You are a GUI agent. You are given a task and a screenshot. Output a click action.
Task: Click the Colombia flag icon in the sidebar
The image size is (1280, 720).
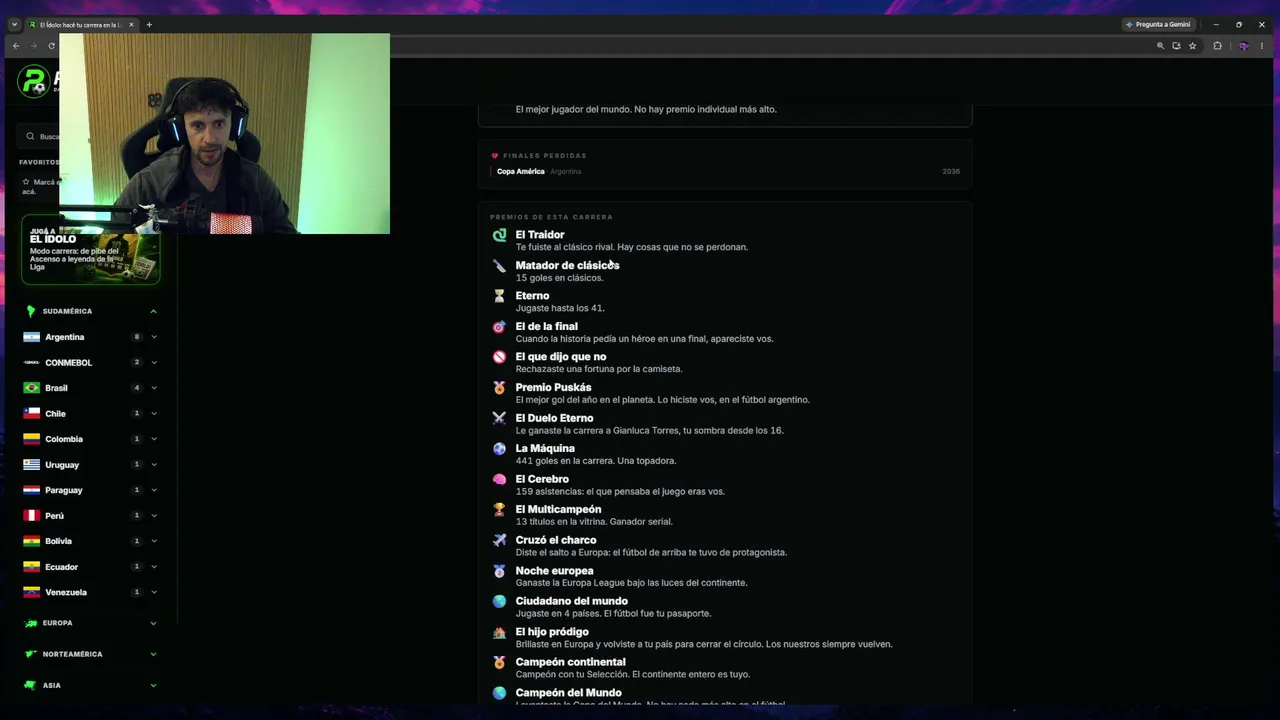click(31, 439)
